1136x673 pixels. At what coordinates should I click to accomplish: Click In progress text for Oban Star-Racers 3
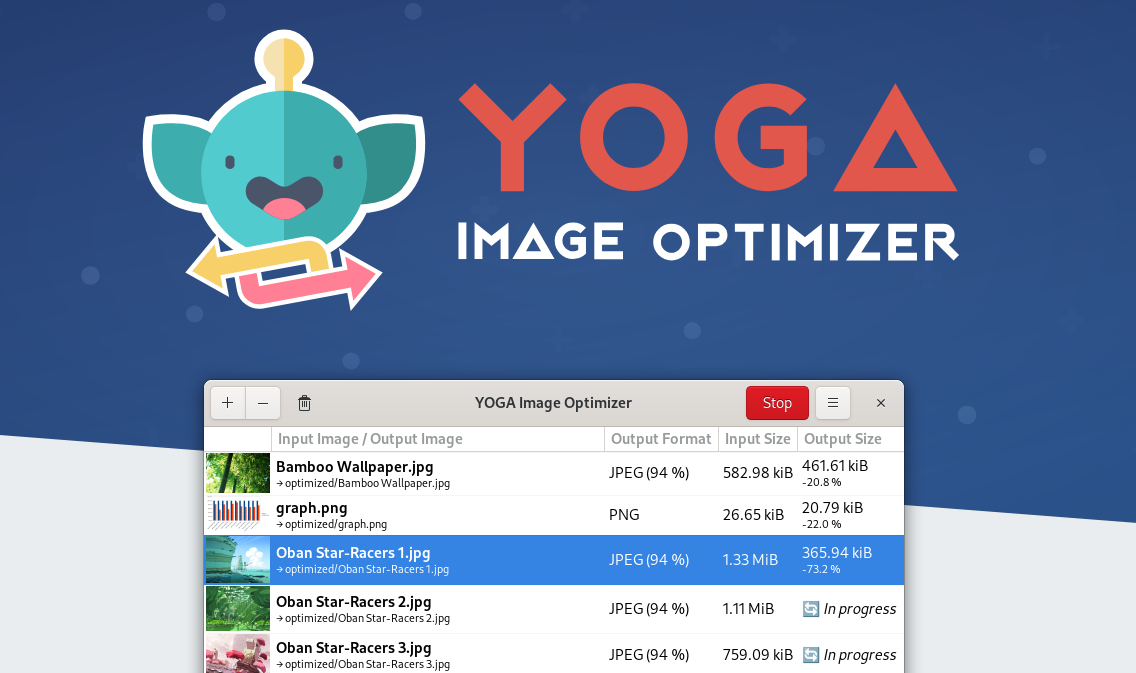[859, 655]
